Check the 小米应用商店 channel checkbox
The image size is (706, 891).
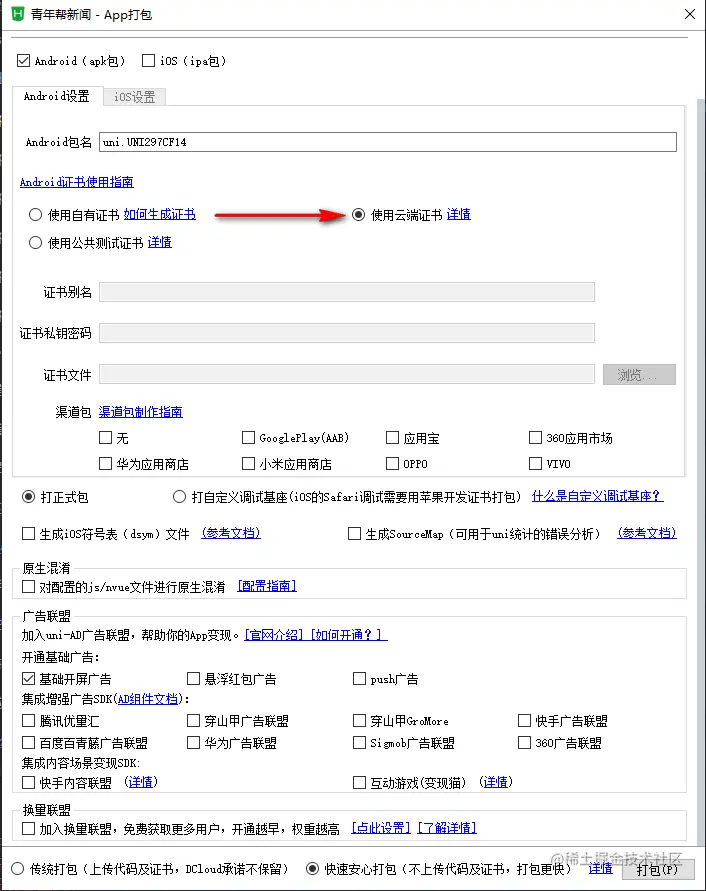[x=248, y=464]
